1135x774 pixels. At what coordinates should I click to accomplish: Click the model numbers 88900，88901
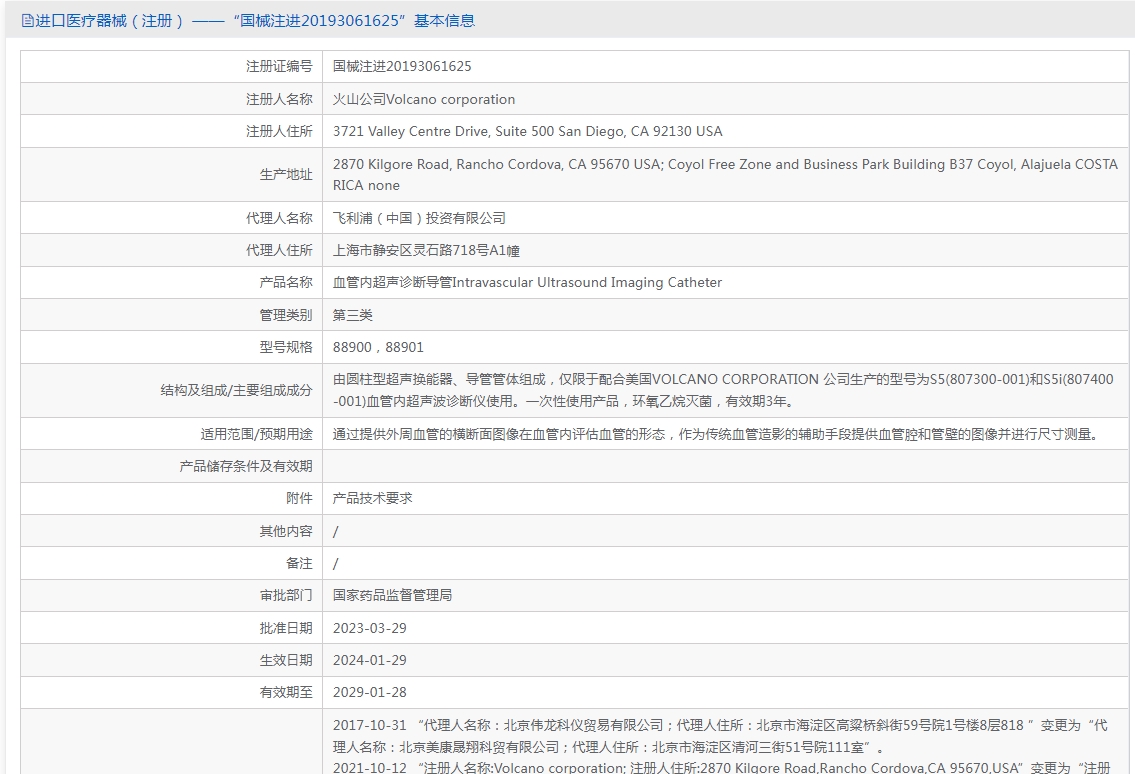tap(379, 347)
